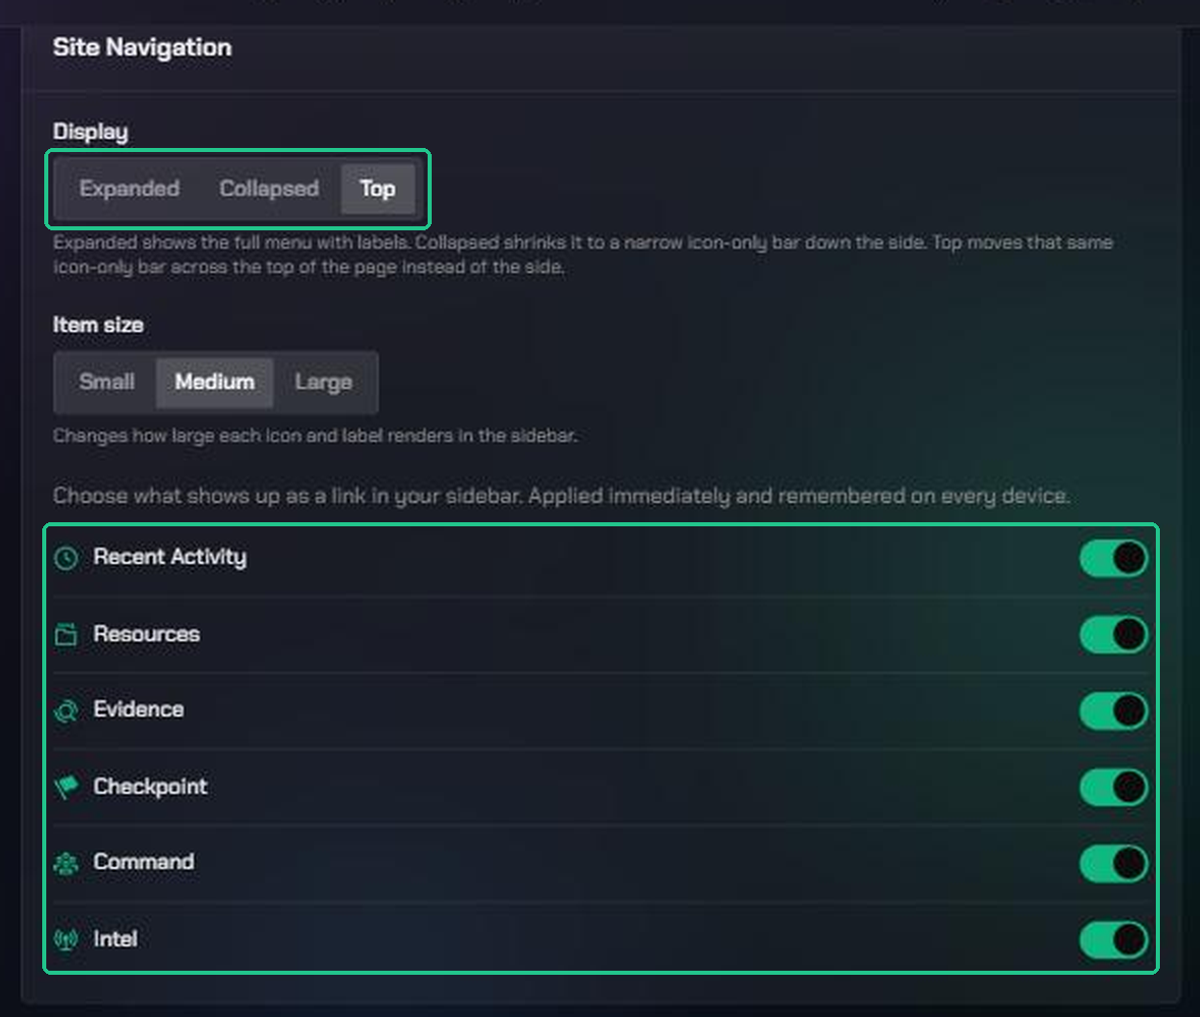Click the Intel label text
1200x1017 pixels.
click(115, 938)
